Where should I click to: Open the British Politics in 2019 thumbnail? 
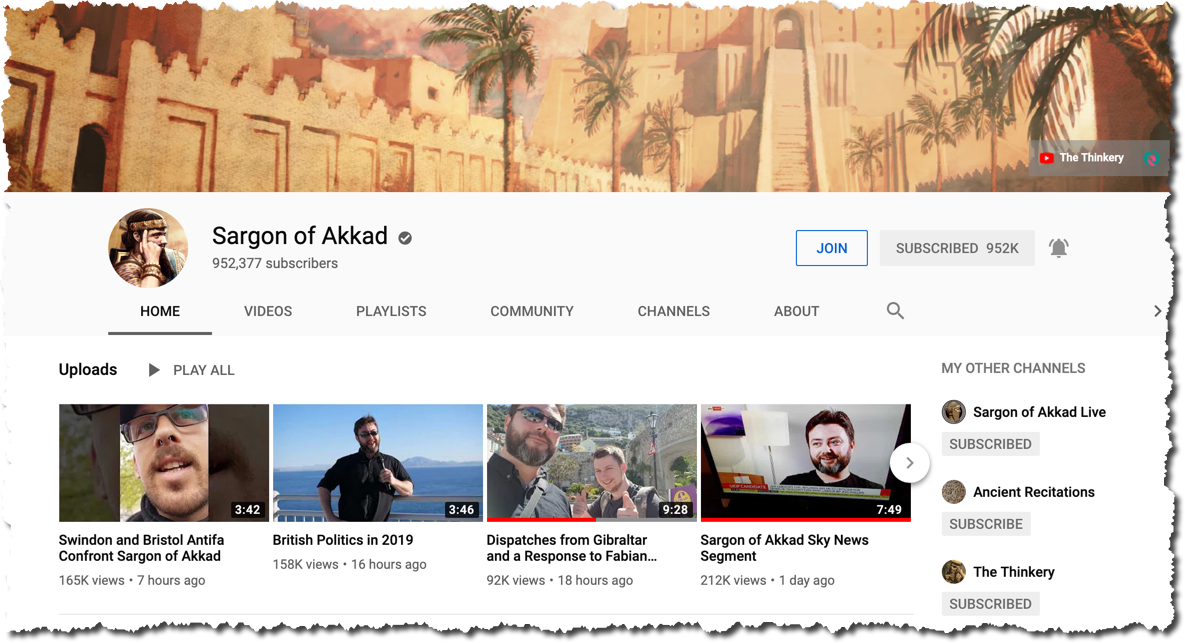[x=378, y=462]
